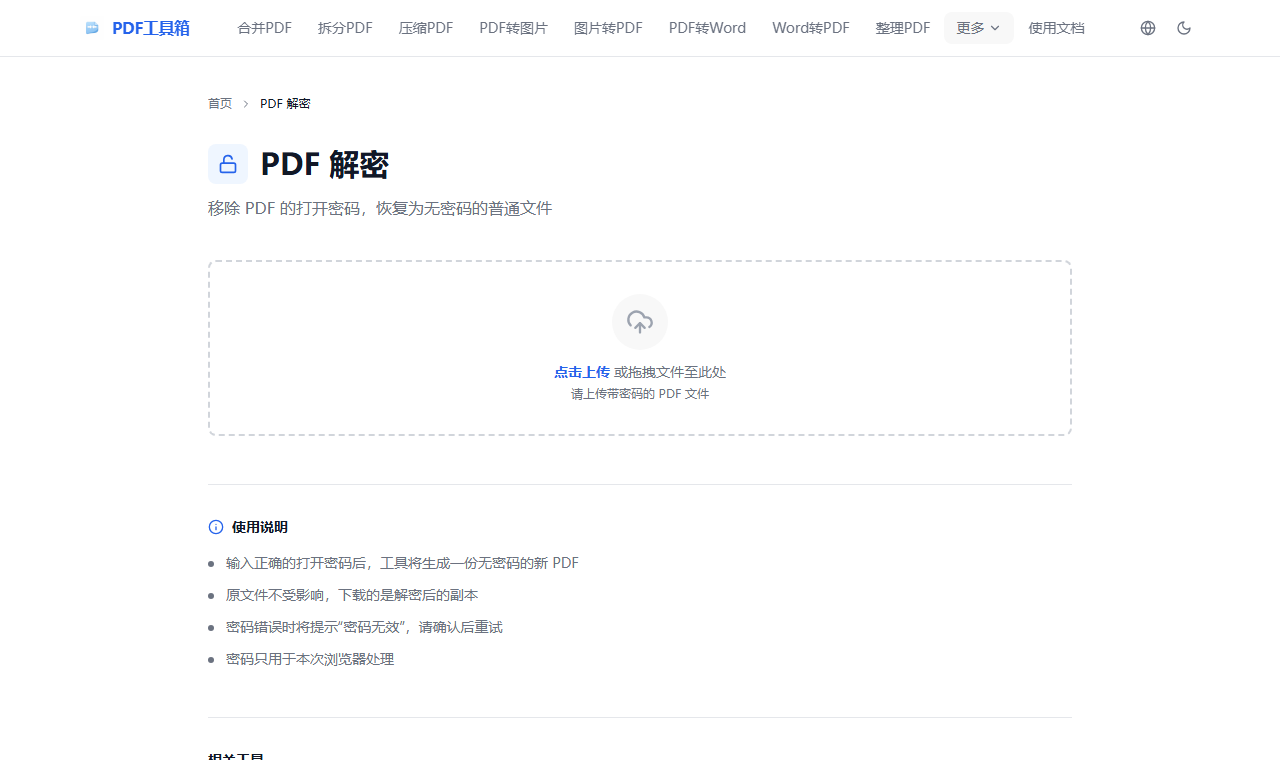The width and height of the screenshot is (1280, 760).
Task: Click the breadcrumb item PDF 解密
Action: click(285, 104)
